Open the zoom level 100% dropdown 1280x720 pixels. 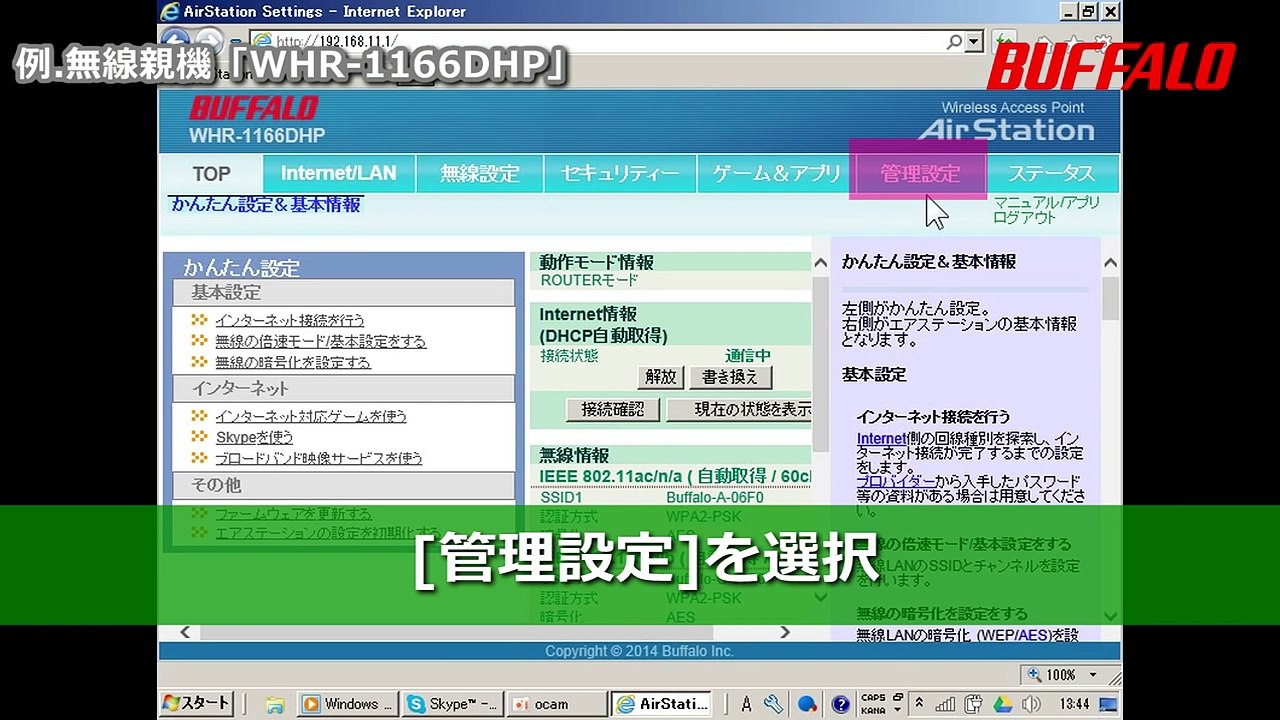pyautogui.click(x=1093, y=675)
